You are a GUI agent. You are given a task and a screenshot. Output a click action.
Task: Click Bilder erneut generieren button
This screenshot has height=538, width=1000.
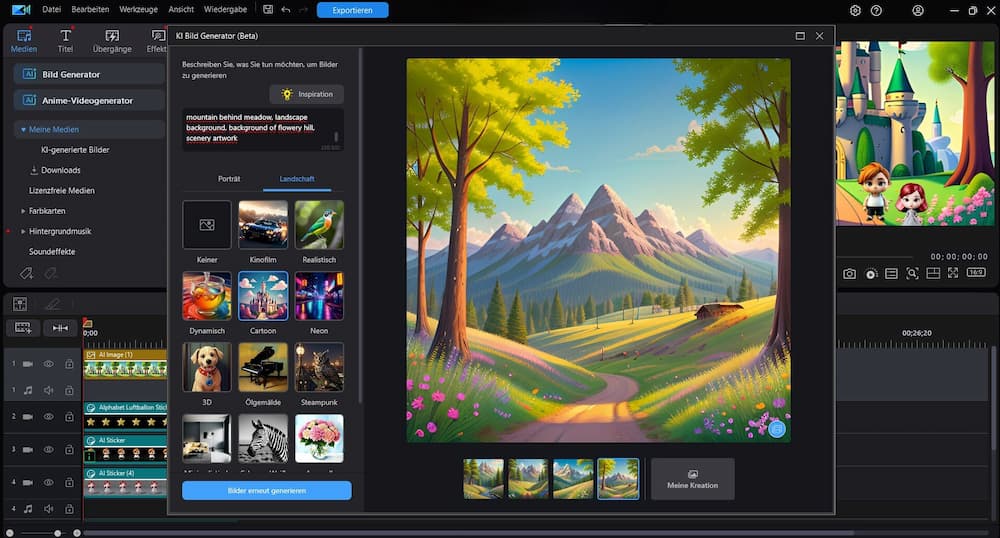pyautogui.click(x=266, y=490)
